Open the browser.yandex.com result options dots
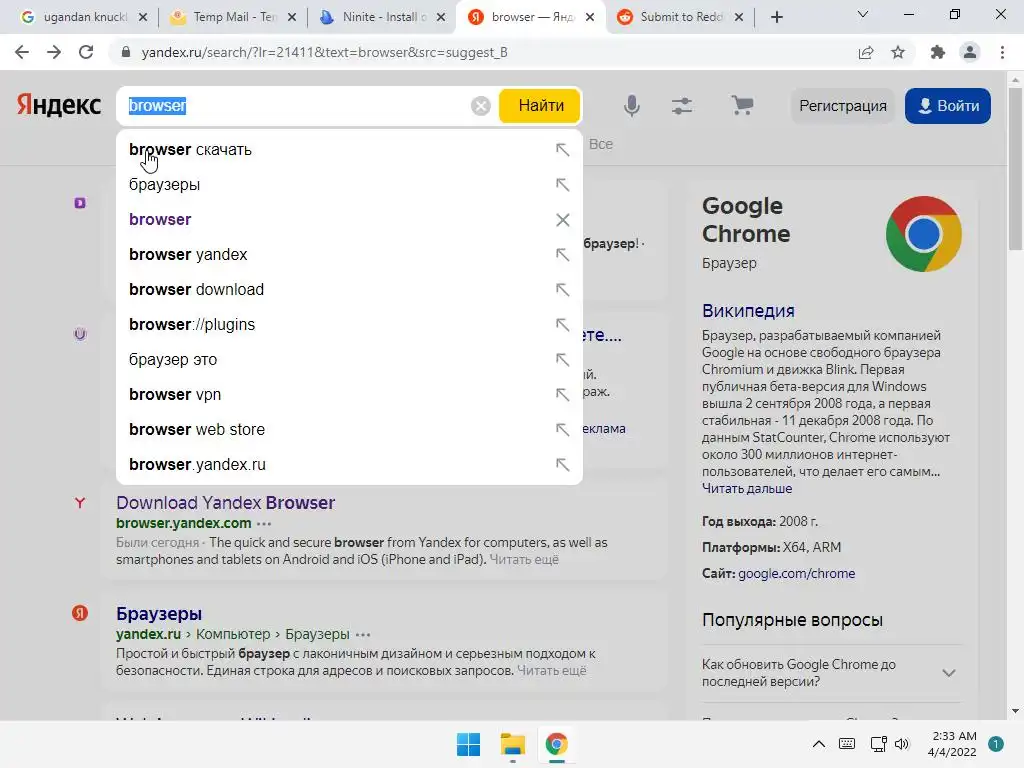Viewport: 1024px width, 768px height. click(x=264, y=524)
